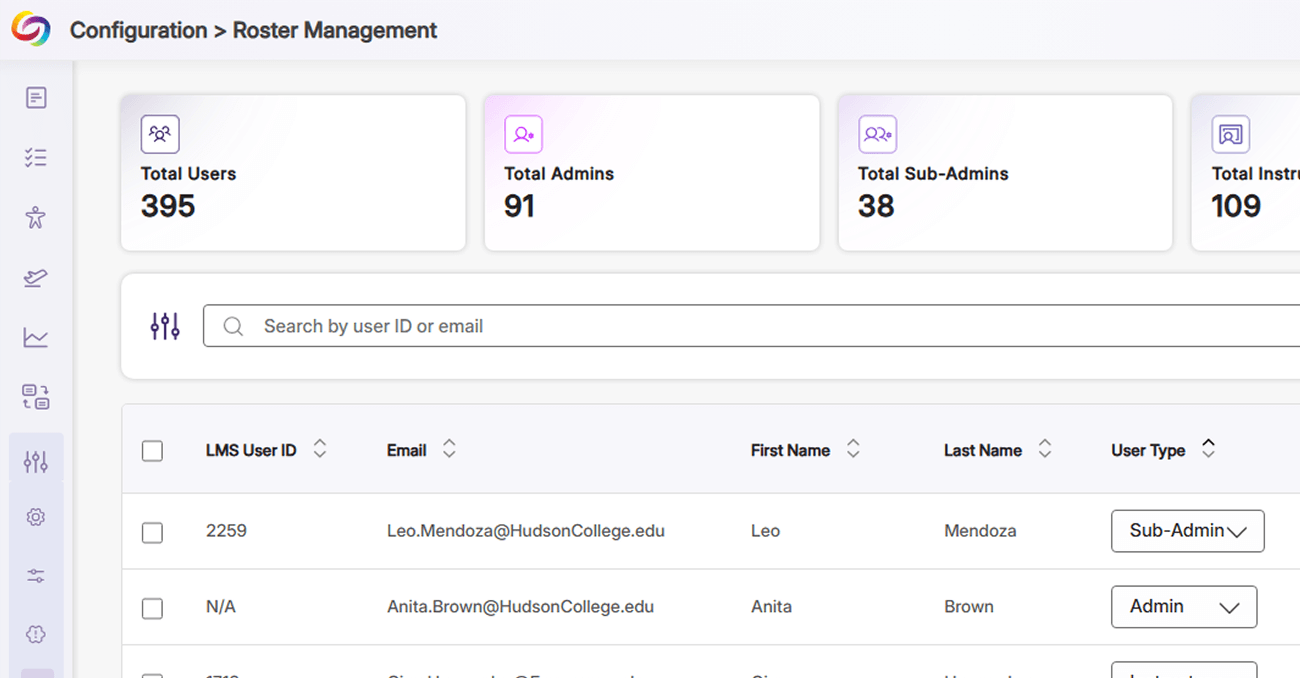This screenshot has height=678, width=1300.
Task: Open the data transfer icon in sidebar
Action: 36,397
